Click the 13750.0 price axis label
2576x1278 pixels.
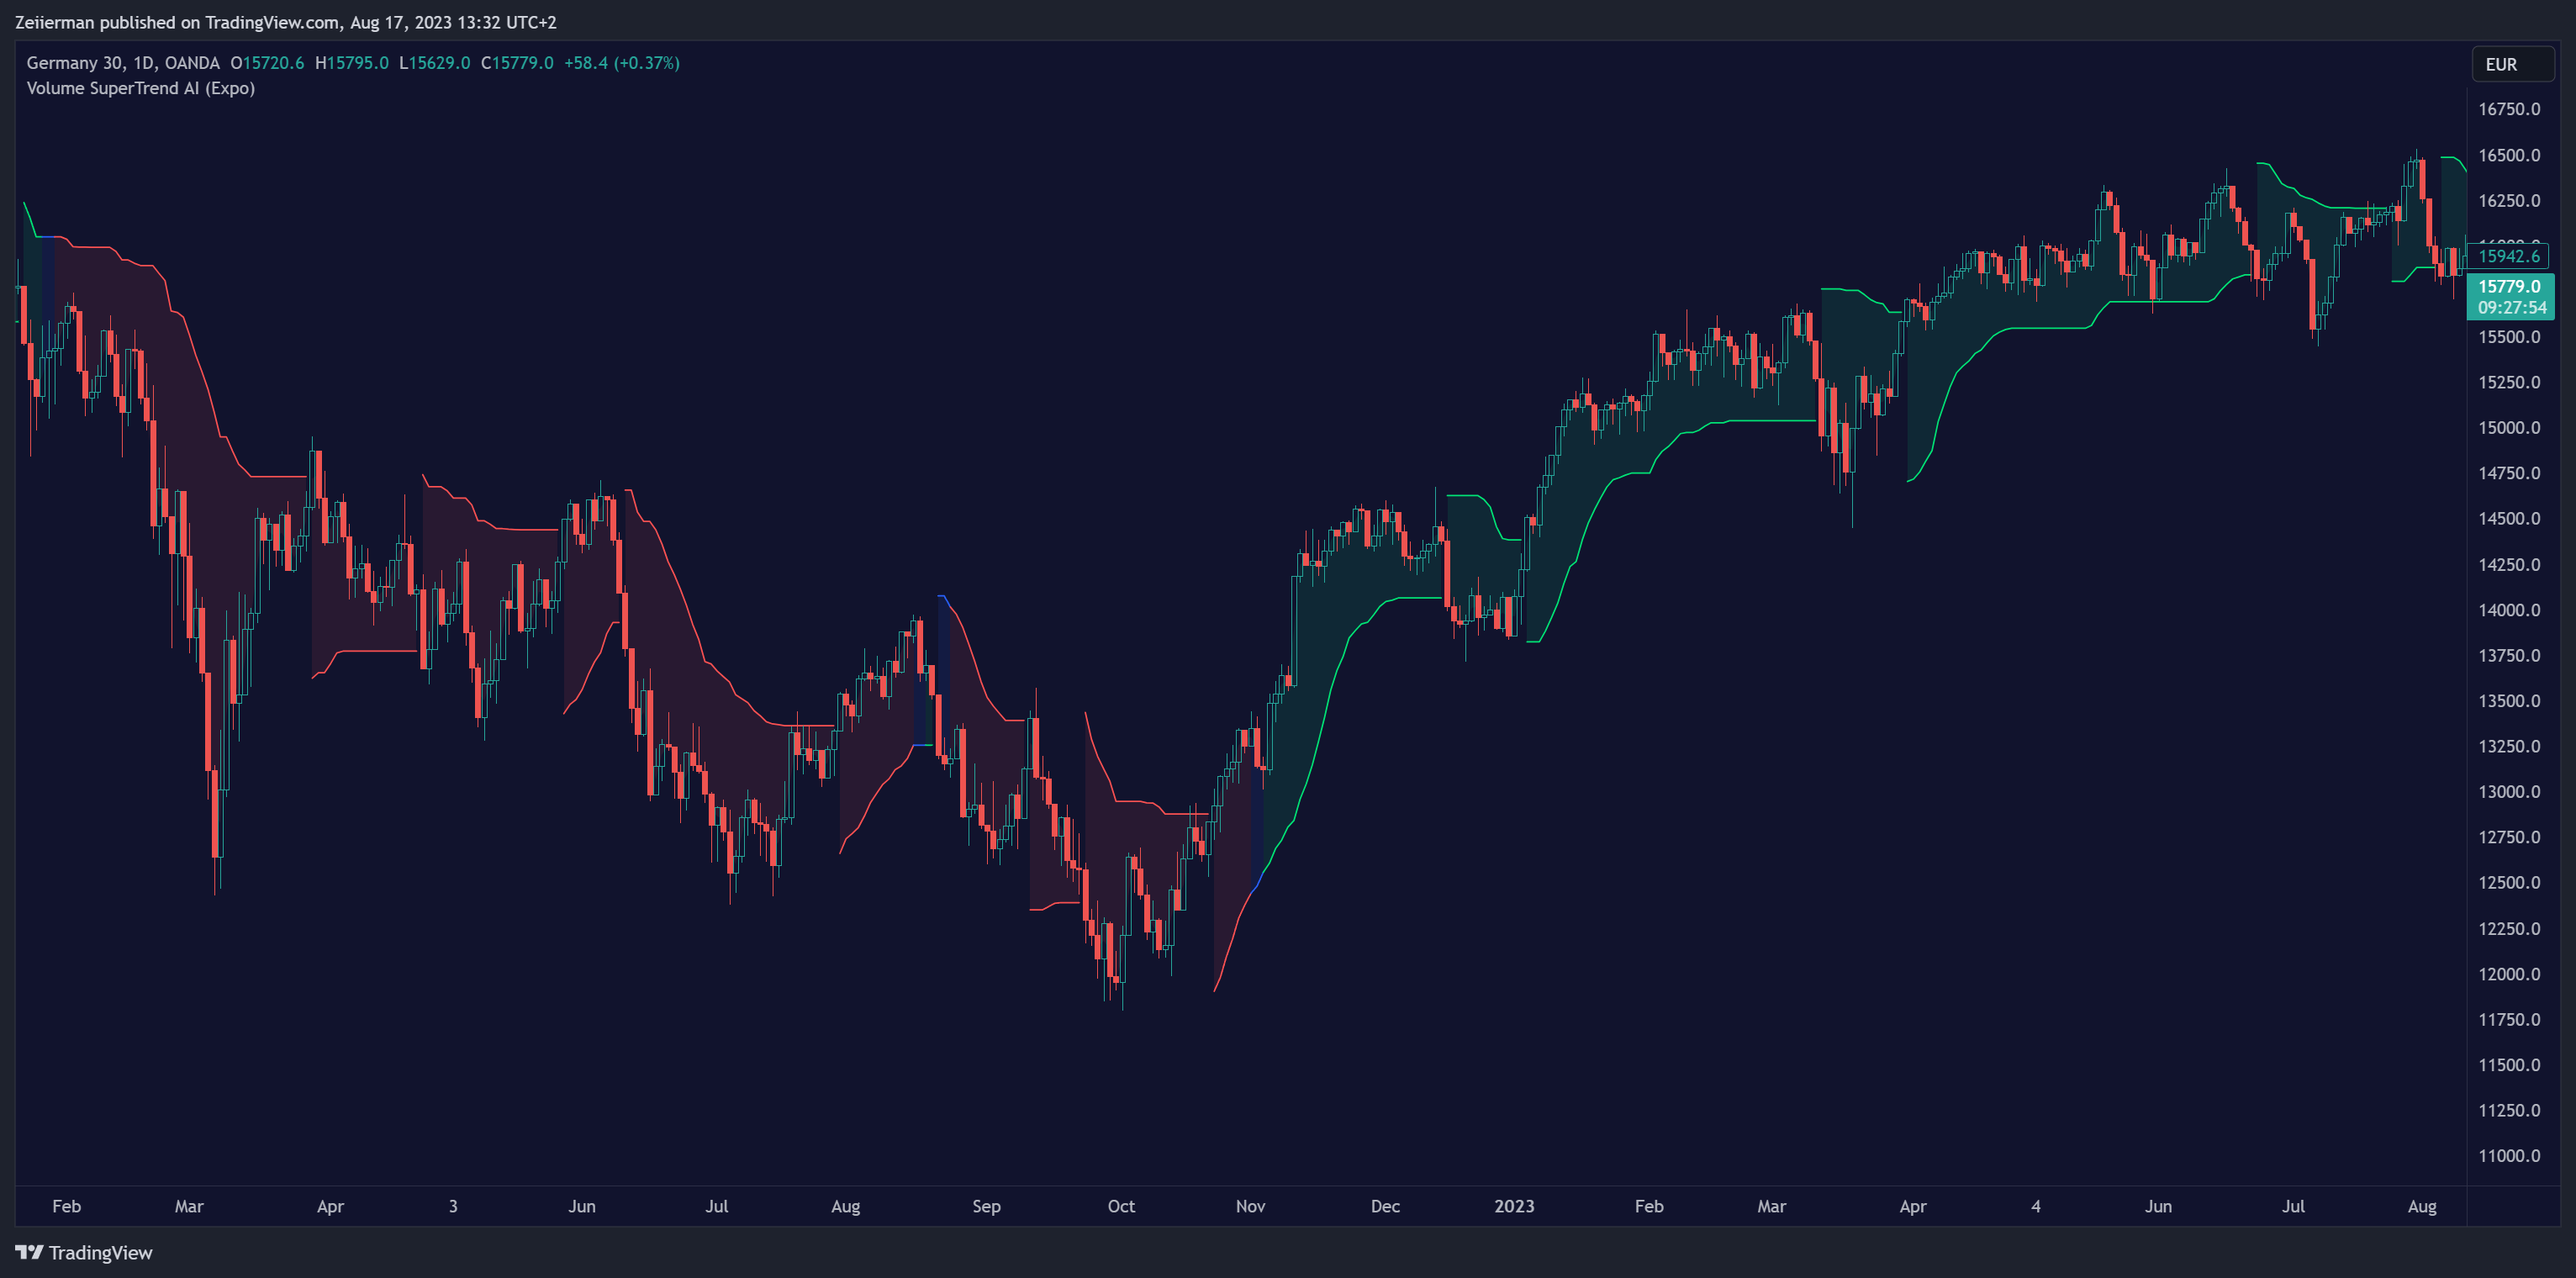point(2509,655)
